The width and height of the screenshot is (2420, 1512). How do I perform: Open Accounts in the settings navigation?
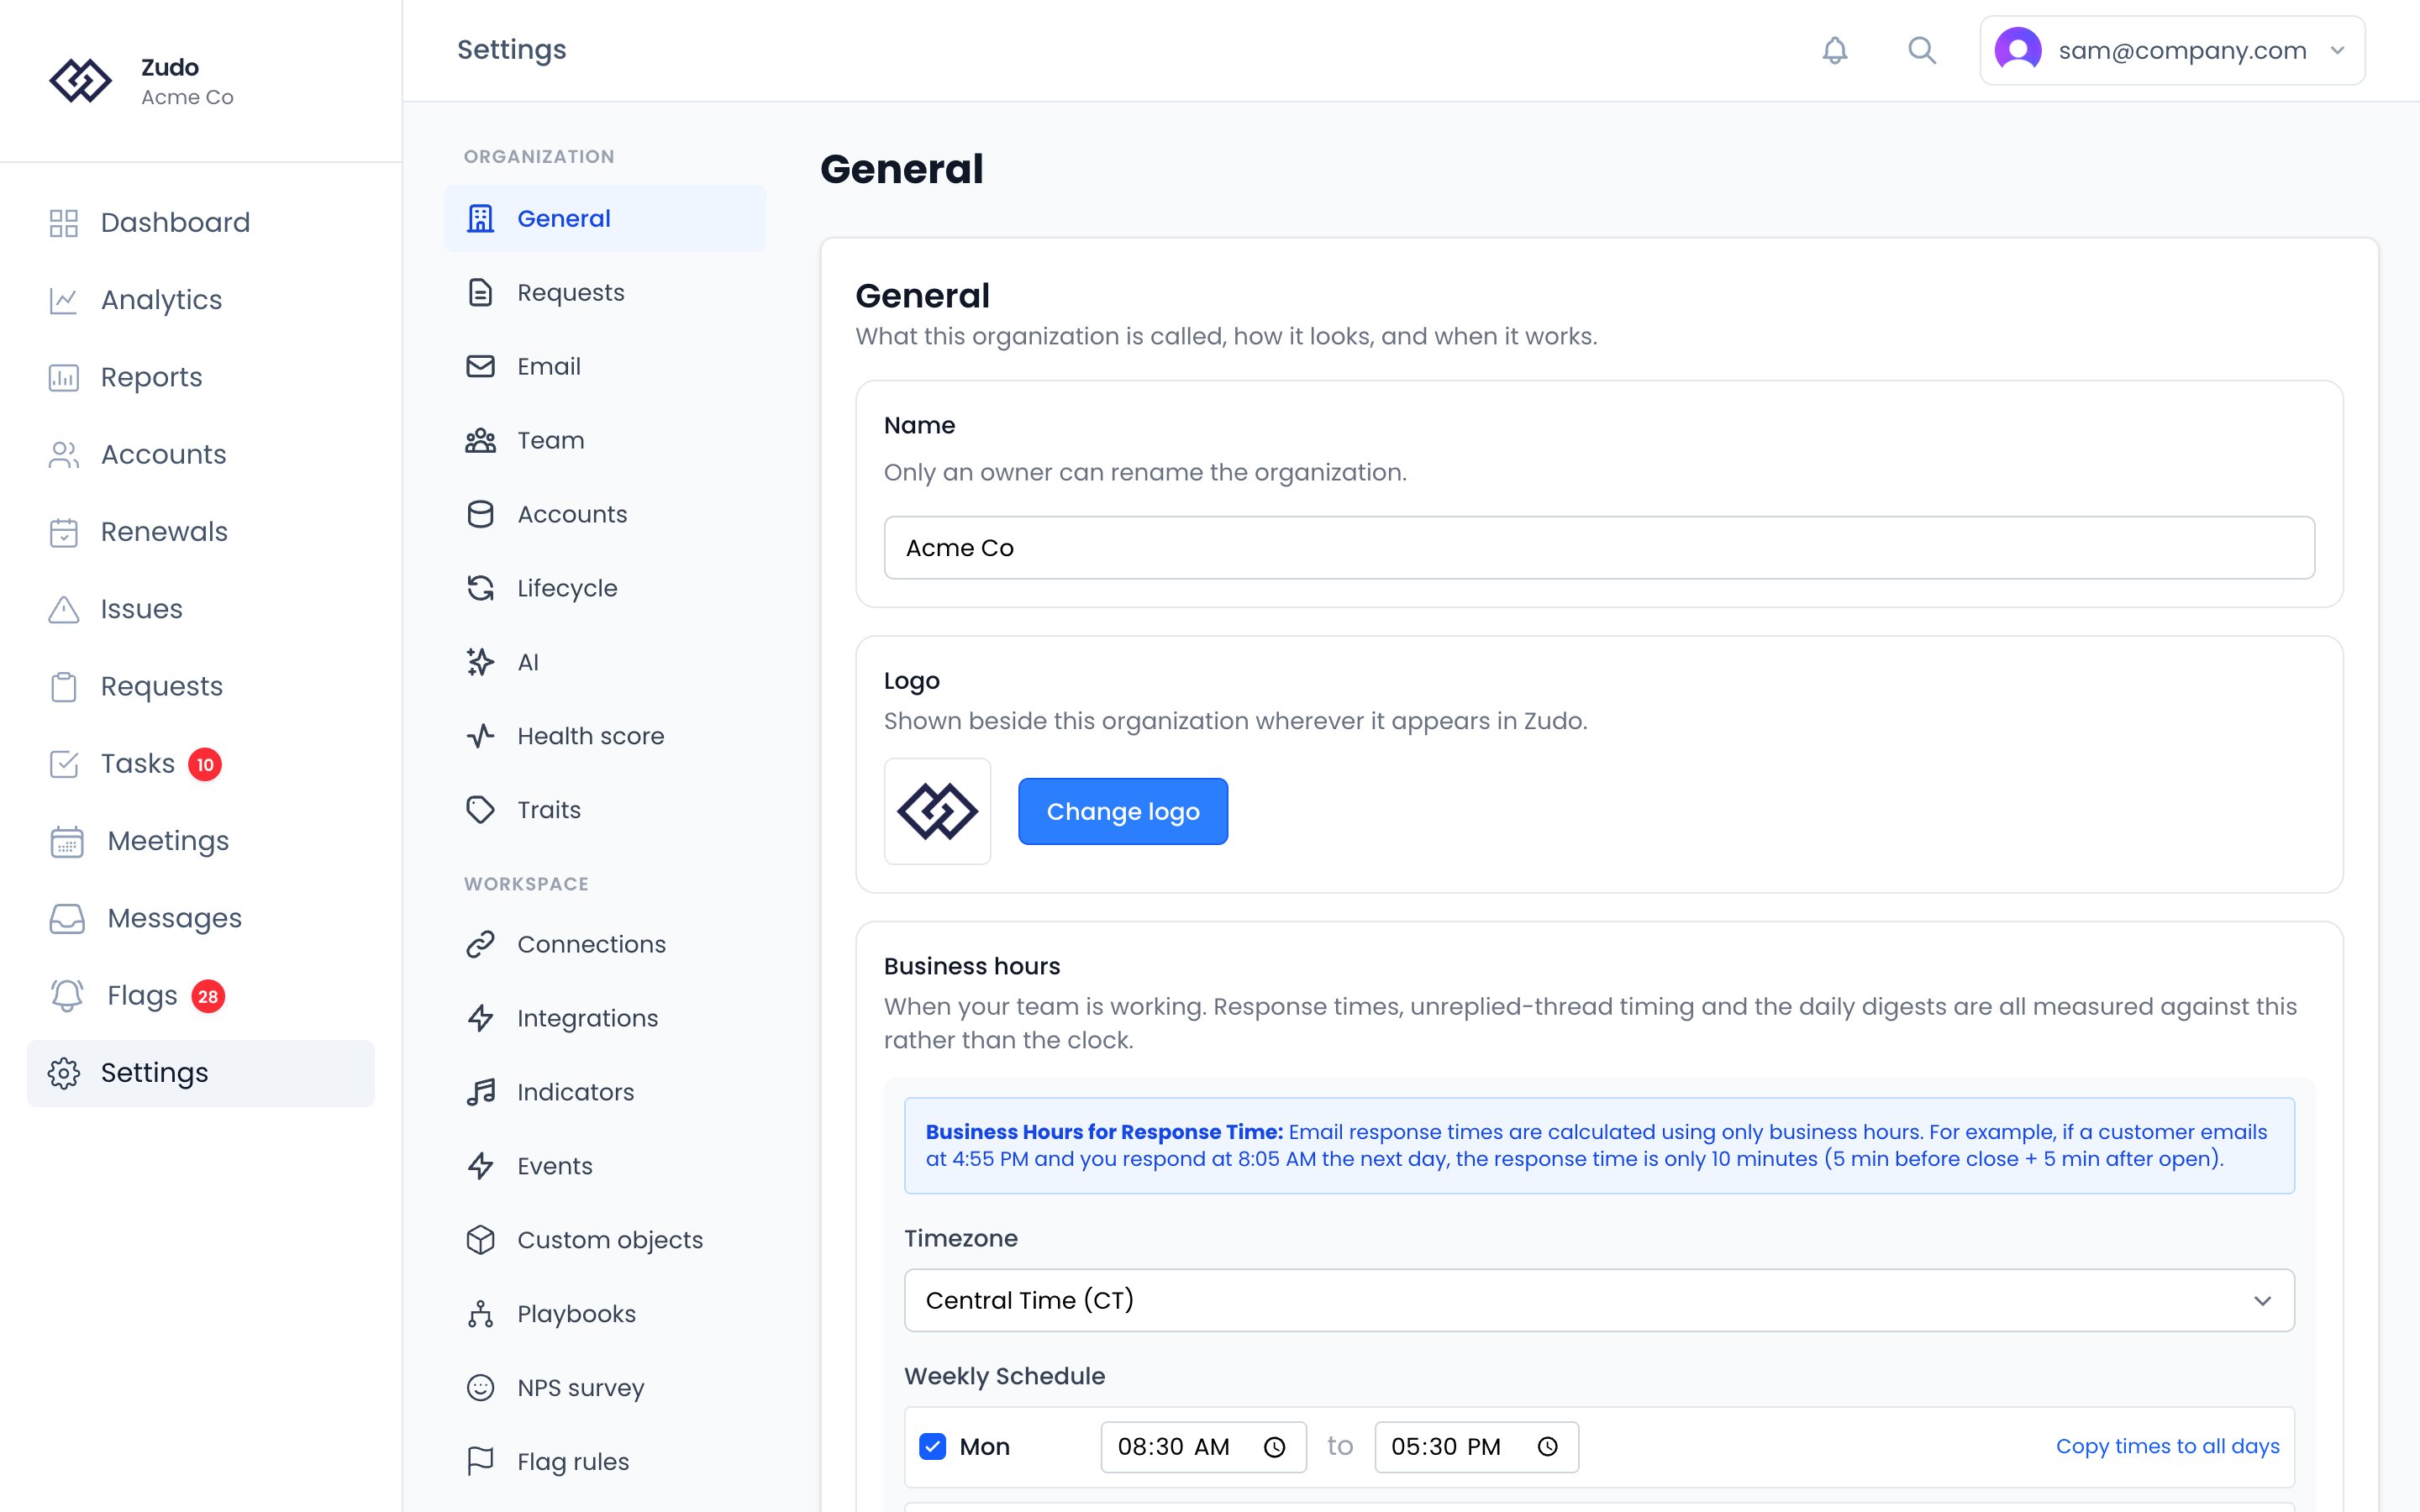tap(605, 514)
